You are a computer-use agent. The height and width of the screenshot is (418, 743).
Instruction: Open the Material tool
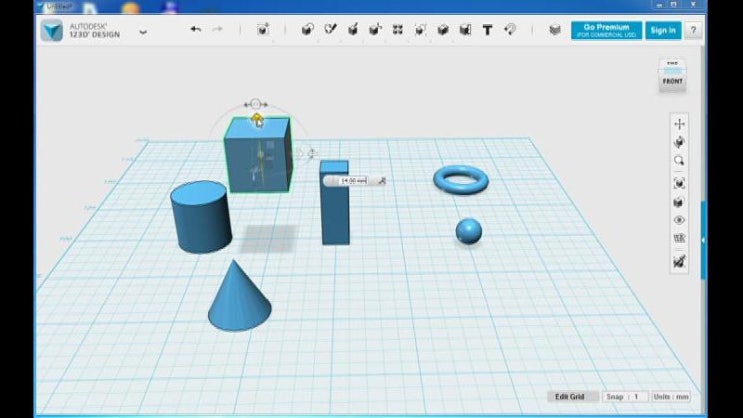[555, 30]
